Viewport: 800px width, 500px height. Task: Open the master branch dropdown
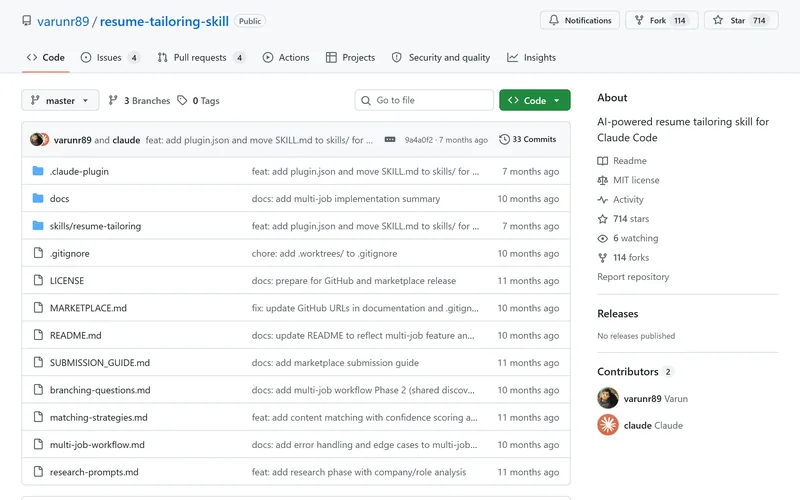60,101
